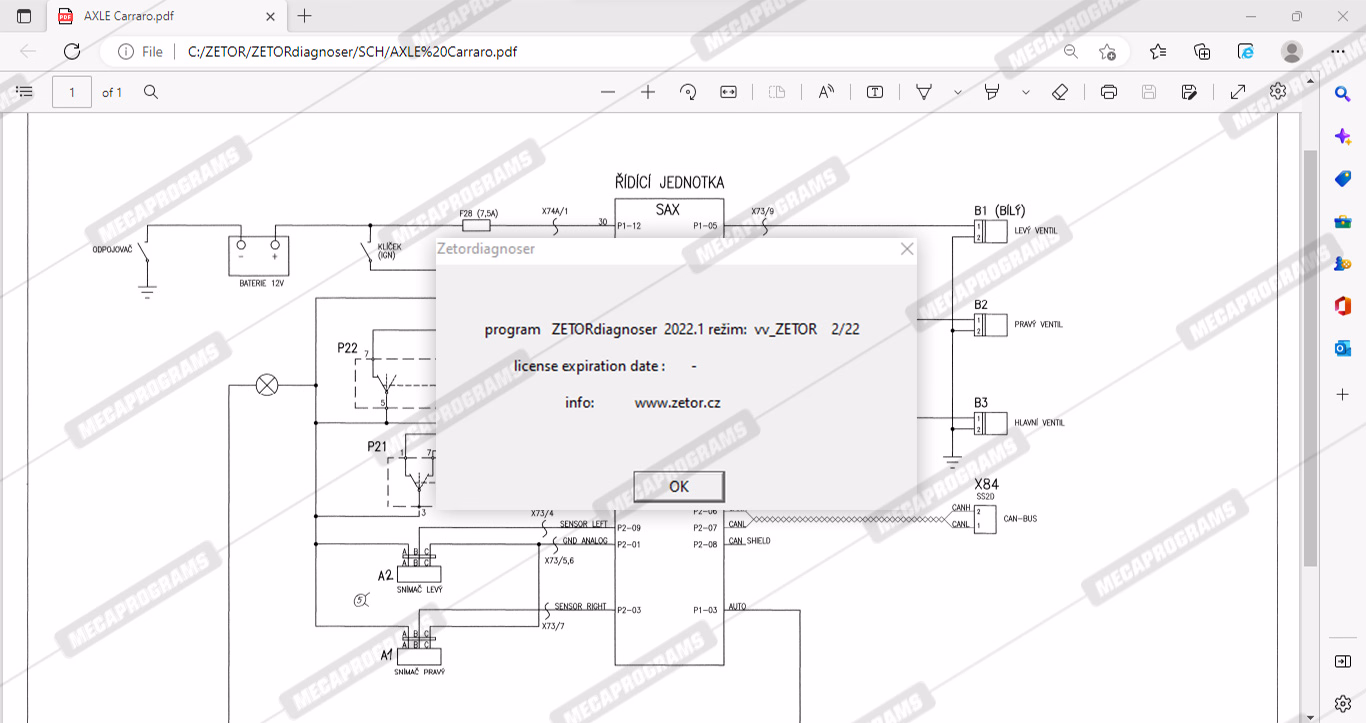This screenshot has width=1366, height=723.
Task: Click the Save as icon
Action: tap(1189, 92)
